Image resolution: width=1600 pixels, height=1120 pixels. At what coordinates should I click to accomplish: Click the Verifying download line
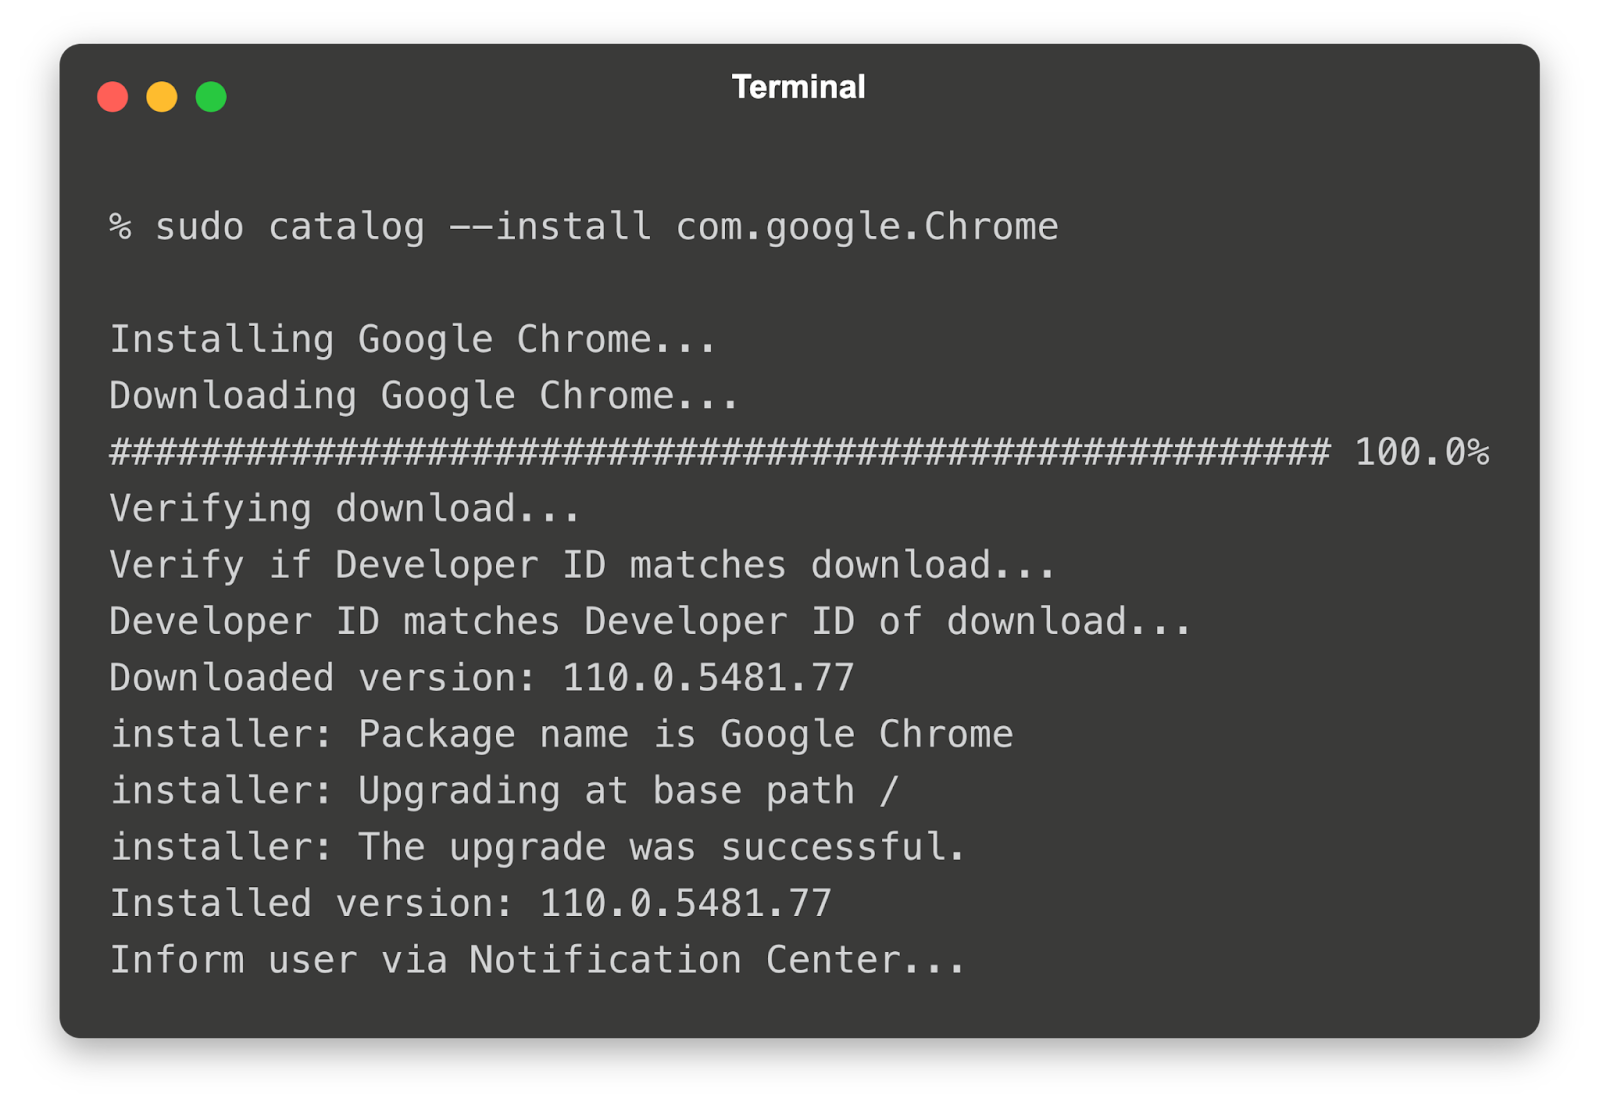[x=344, y=509]
